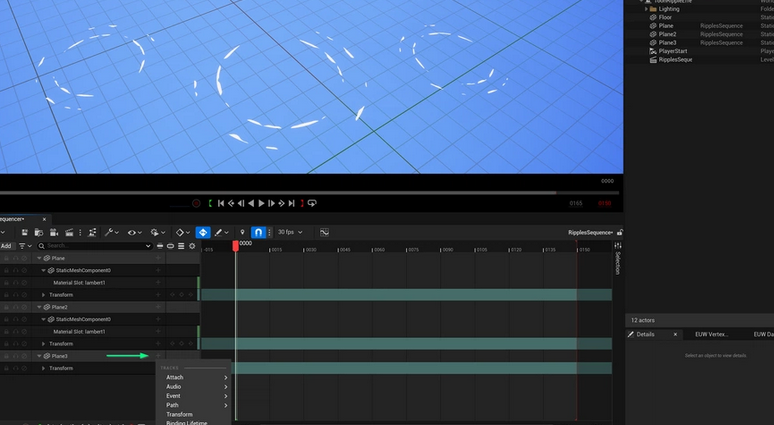Open the curve editor icon
This screenshot has width=774, height=425.
pyautogui.click(x=324, y=232)
